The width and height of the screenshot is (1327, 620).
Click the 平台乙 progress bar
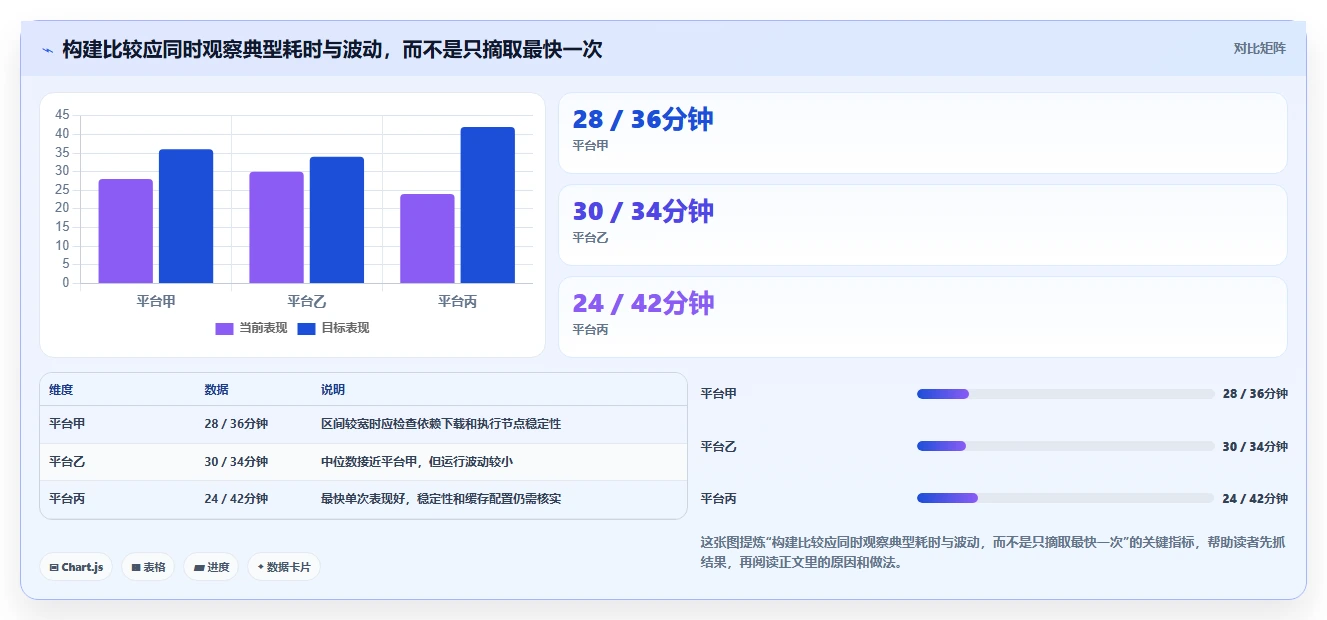tap(1065, 446)
